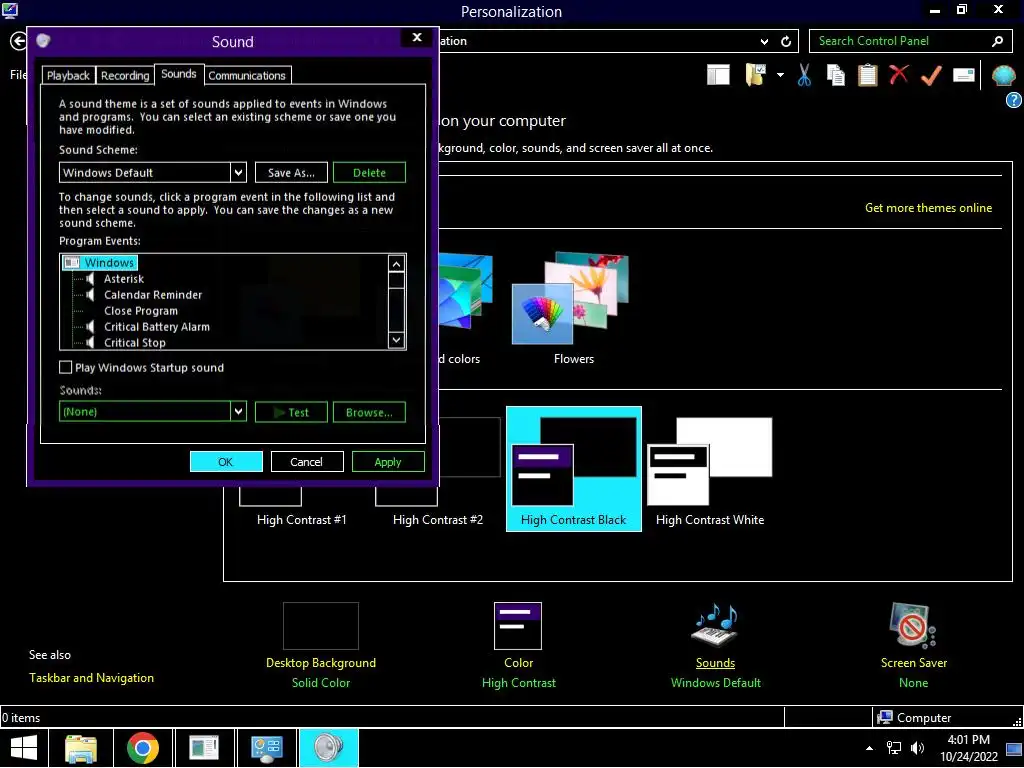Image resolution: width=1024 pixels, height=768 pixels.
Task: Click the clock showing 4:01 PM
Action: pyautogui.click(x=968, y=740)
